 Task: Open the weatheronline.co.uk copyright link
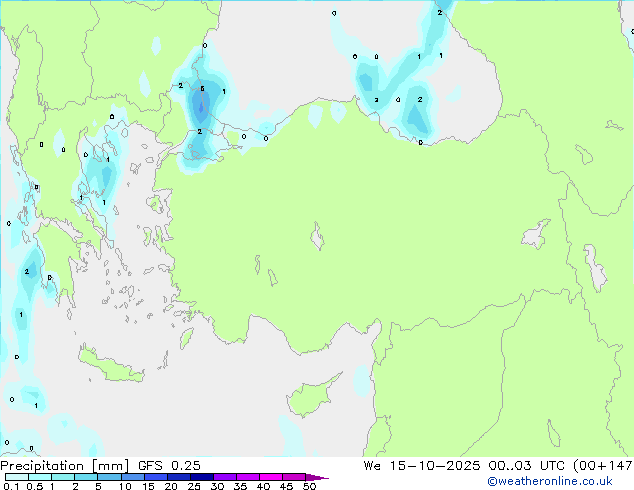pos(550,481)
